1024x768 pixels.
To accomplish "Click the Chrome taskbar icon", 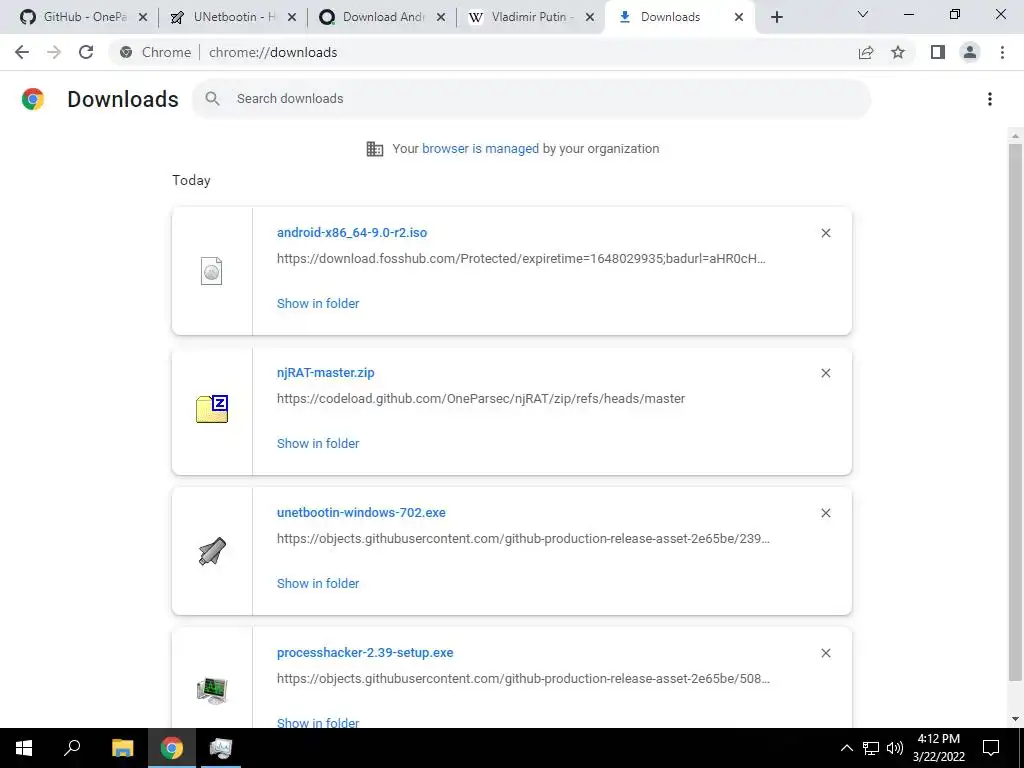I will 172,748.
